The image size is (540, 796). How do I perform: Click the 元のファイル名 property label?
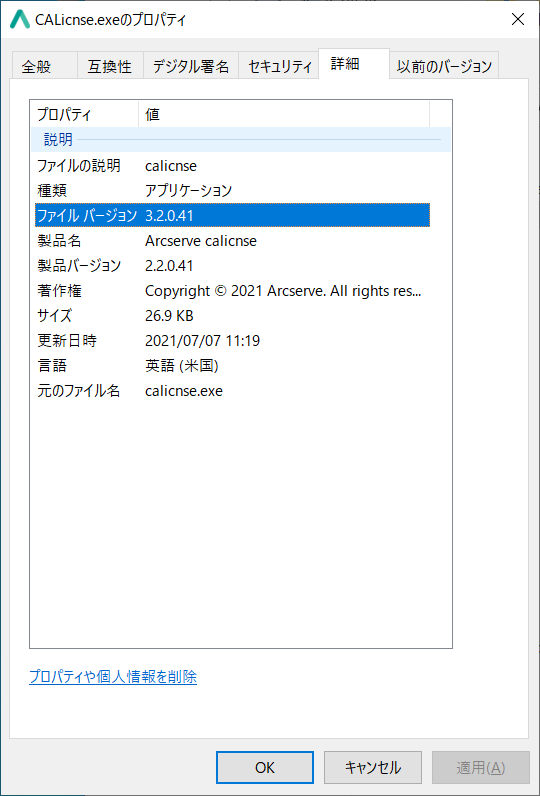79,390
